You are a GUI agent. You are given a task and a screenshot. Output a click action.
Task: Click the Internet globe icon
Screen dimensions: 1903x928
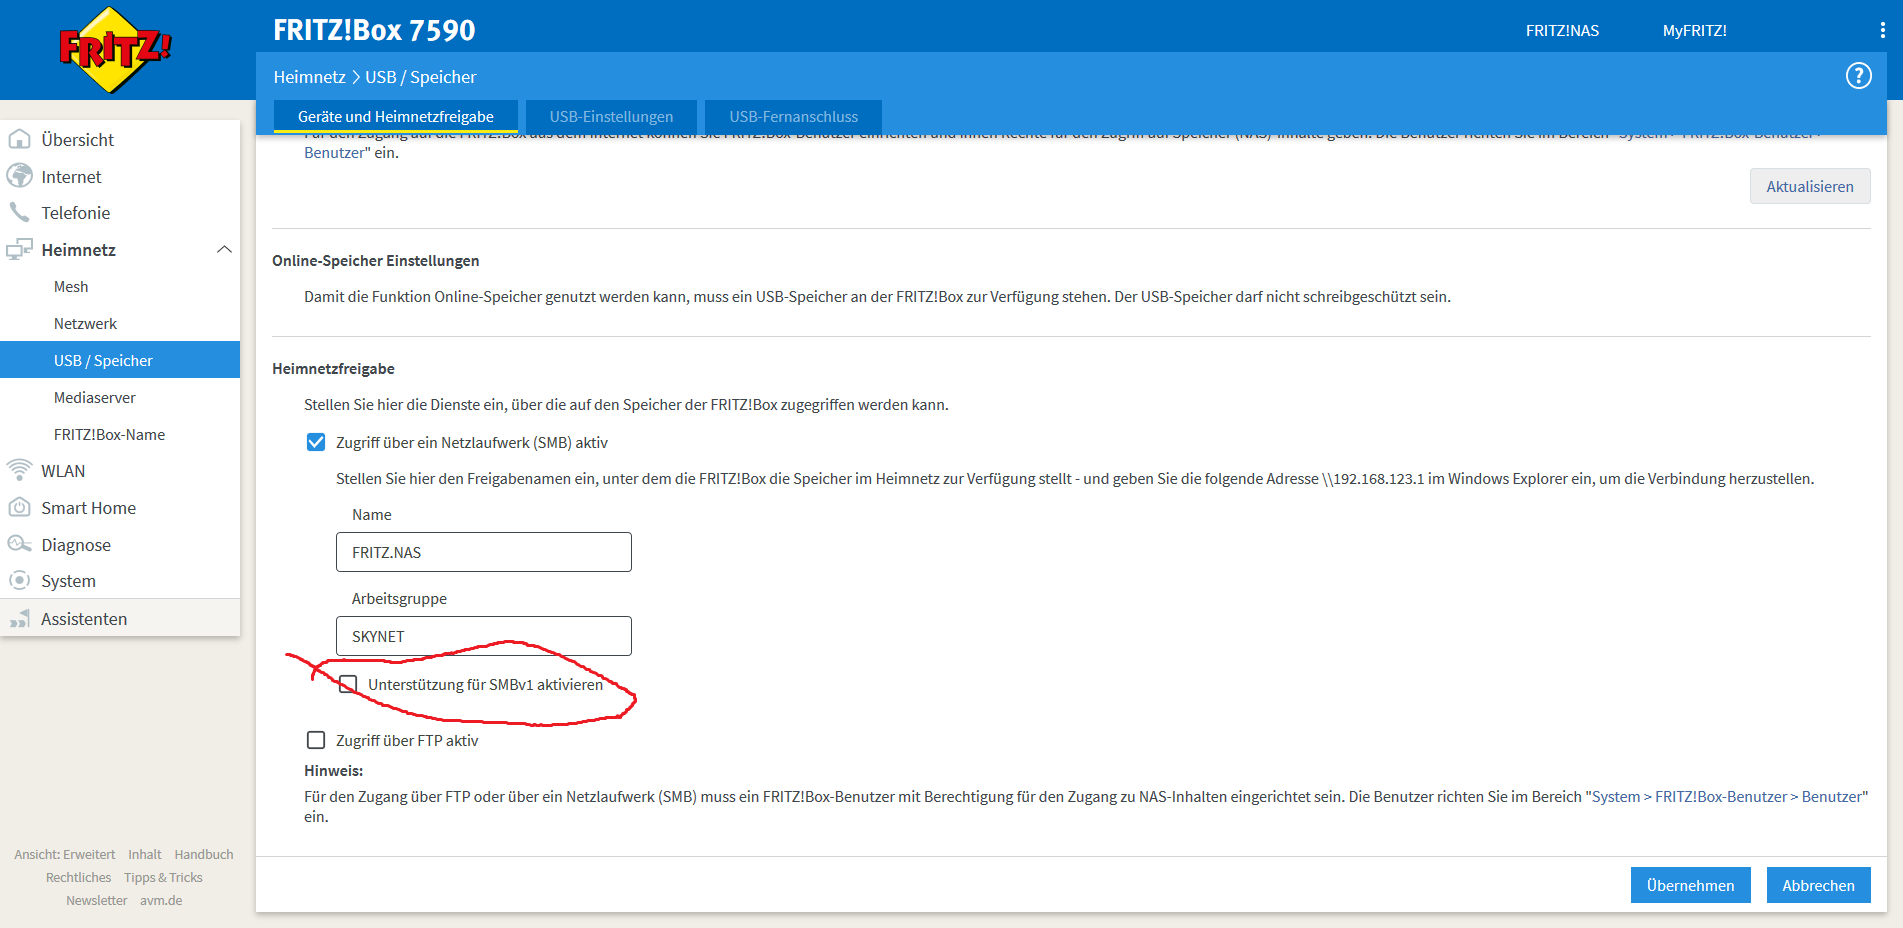click(x=19, y=176)
